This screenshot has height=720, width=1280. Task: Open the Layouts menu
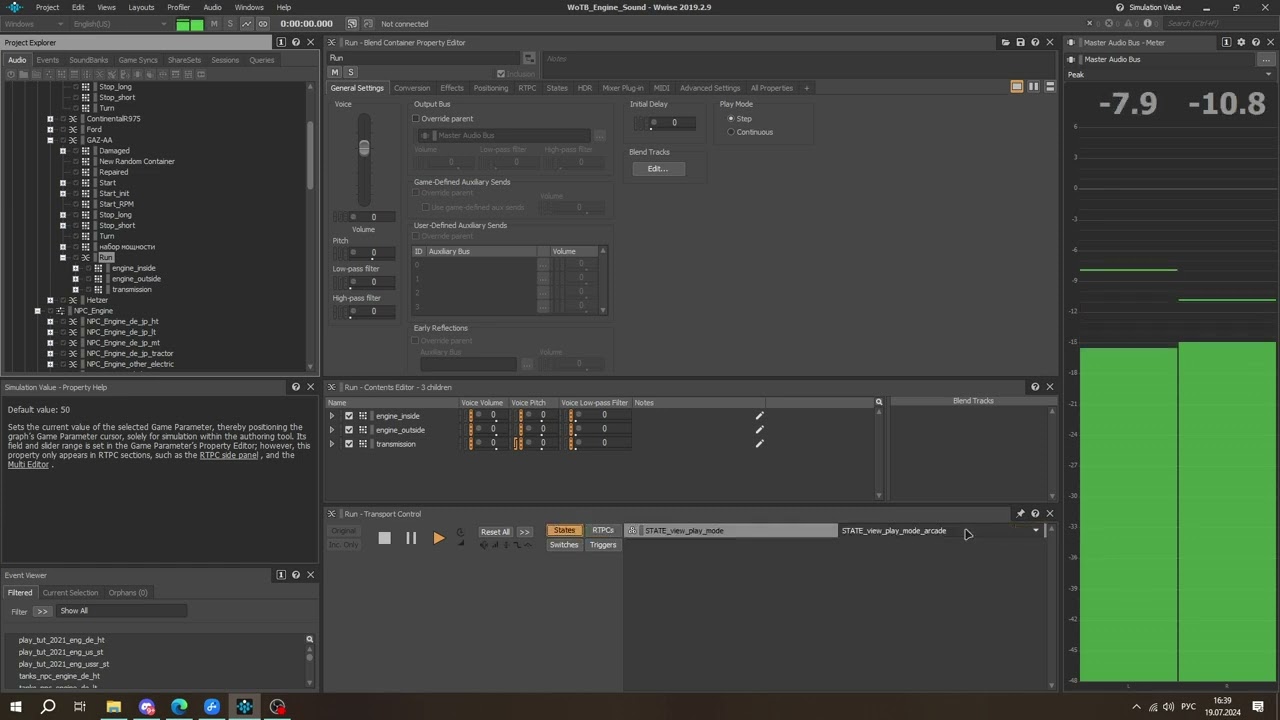(x=141, y=7)
